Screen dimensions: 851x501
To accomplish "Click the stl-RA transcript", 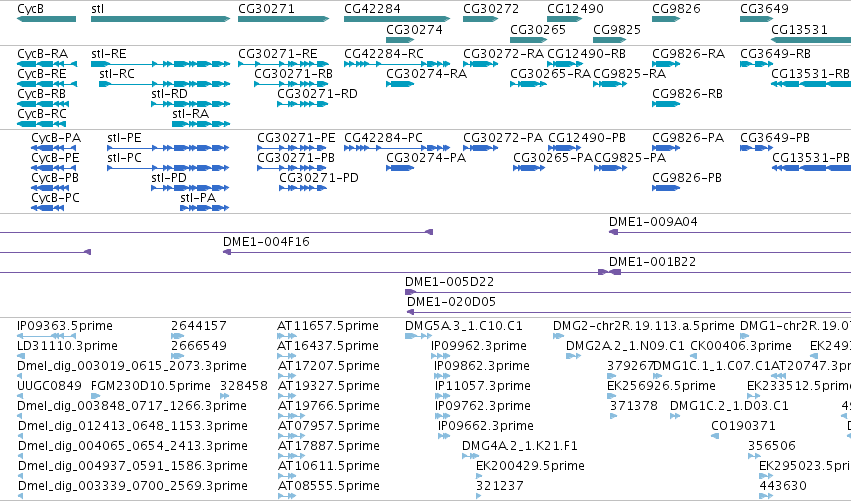I will [x=201, y=124].
